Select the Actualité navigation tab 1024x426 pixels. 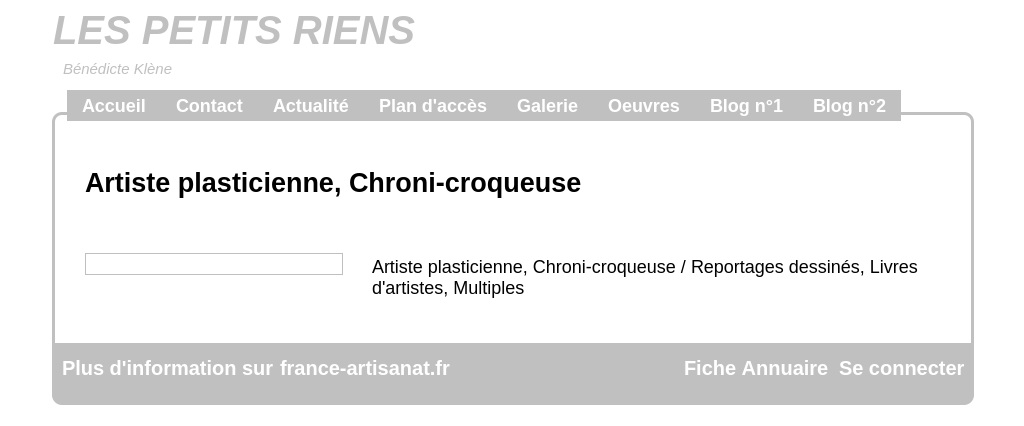point(311,106)
